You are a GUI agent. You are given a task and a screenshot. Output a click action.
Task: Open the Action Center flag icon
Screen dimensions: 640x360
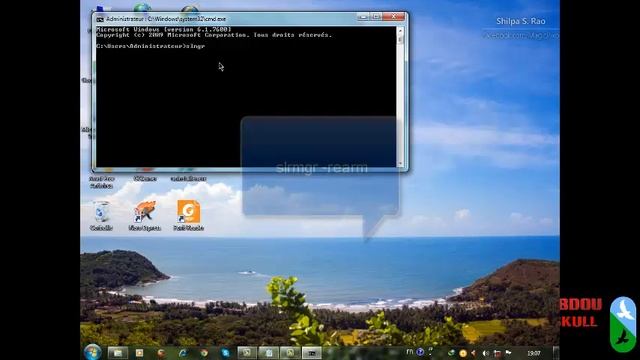pos(508,353)
